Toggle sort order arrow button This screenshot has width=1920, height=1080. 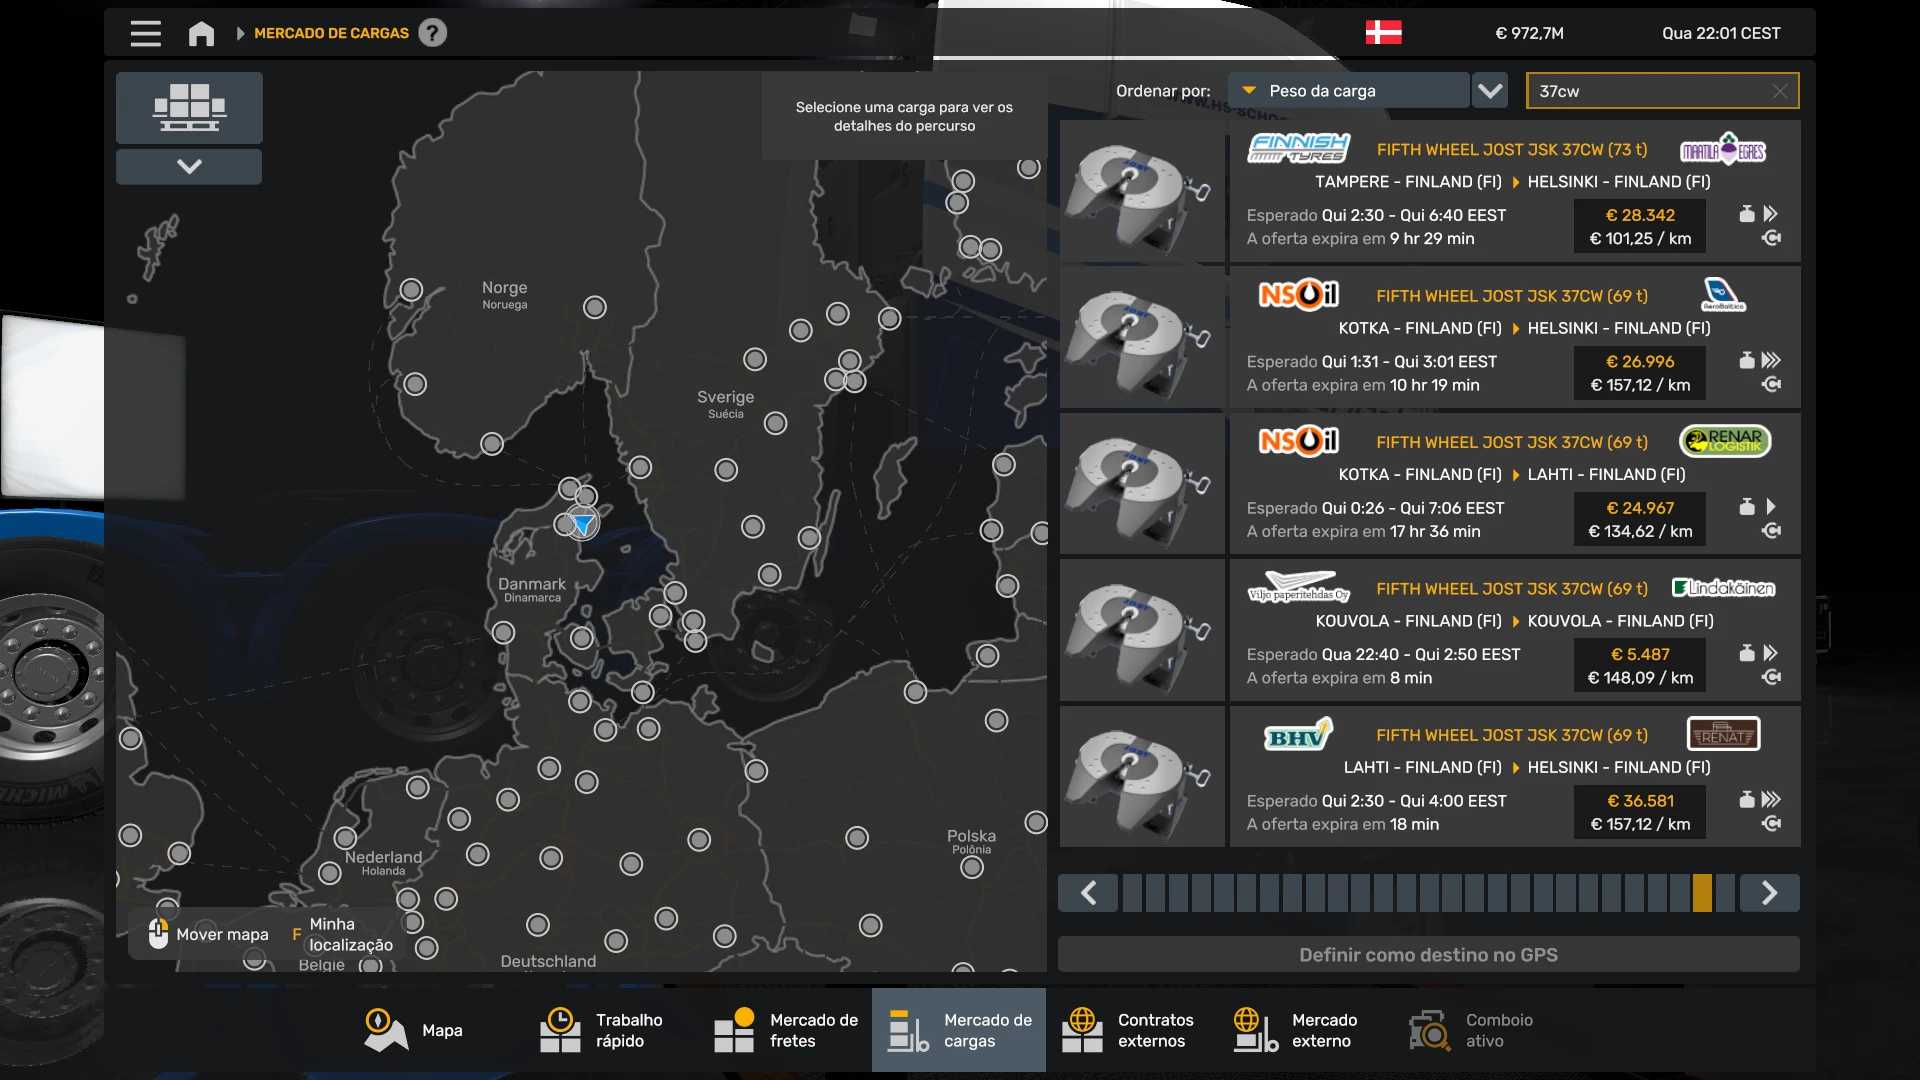1490,91
